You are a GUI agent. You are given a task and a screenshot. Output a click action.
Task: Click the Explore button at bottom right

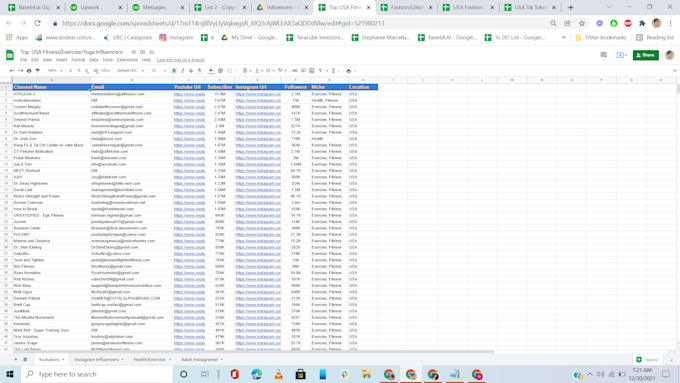[x=647, y=360]
